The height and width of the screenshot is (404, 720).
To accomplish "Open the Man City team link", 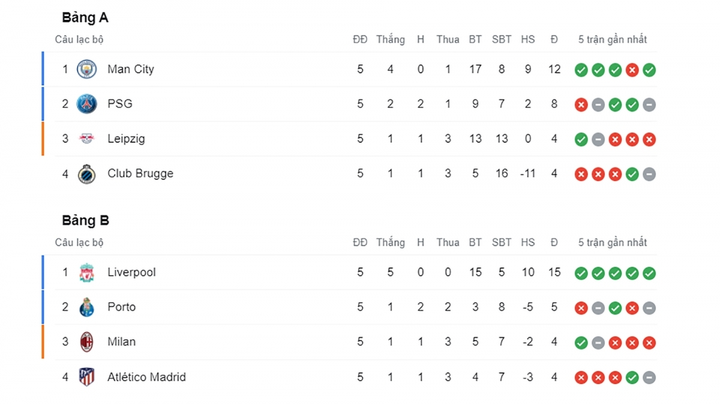I will point(130,69).
